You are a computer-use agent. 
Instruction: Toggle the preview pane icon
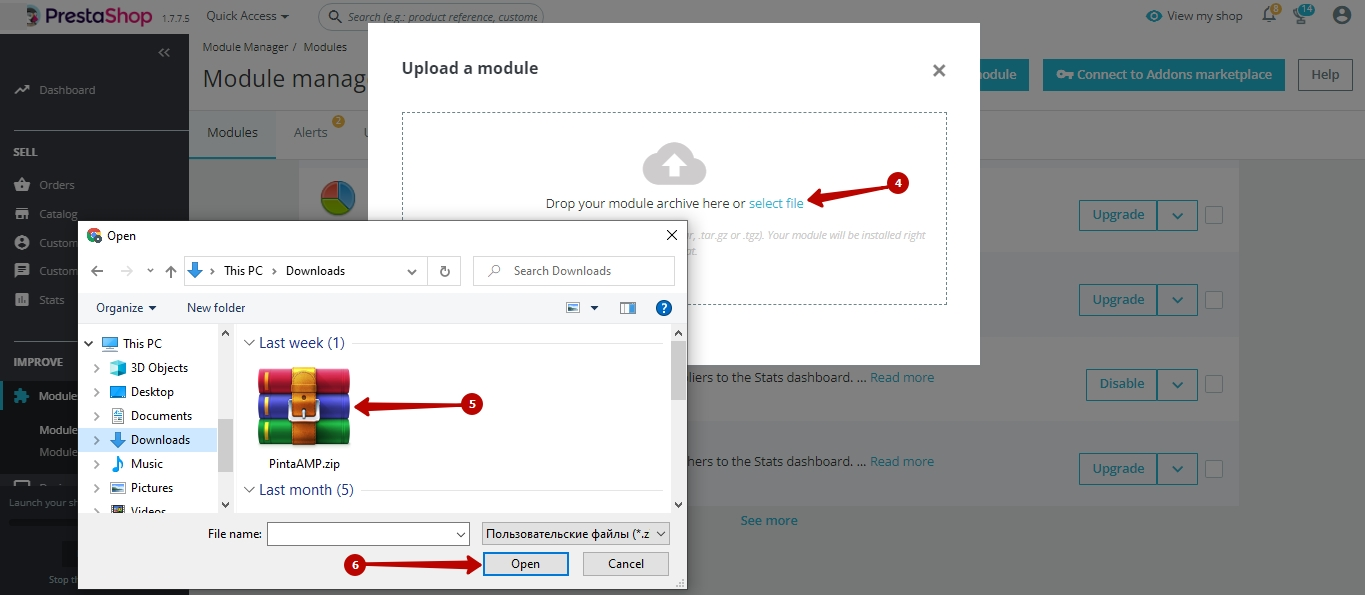(x=628, y=308)
